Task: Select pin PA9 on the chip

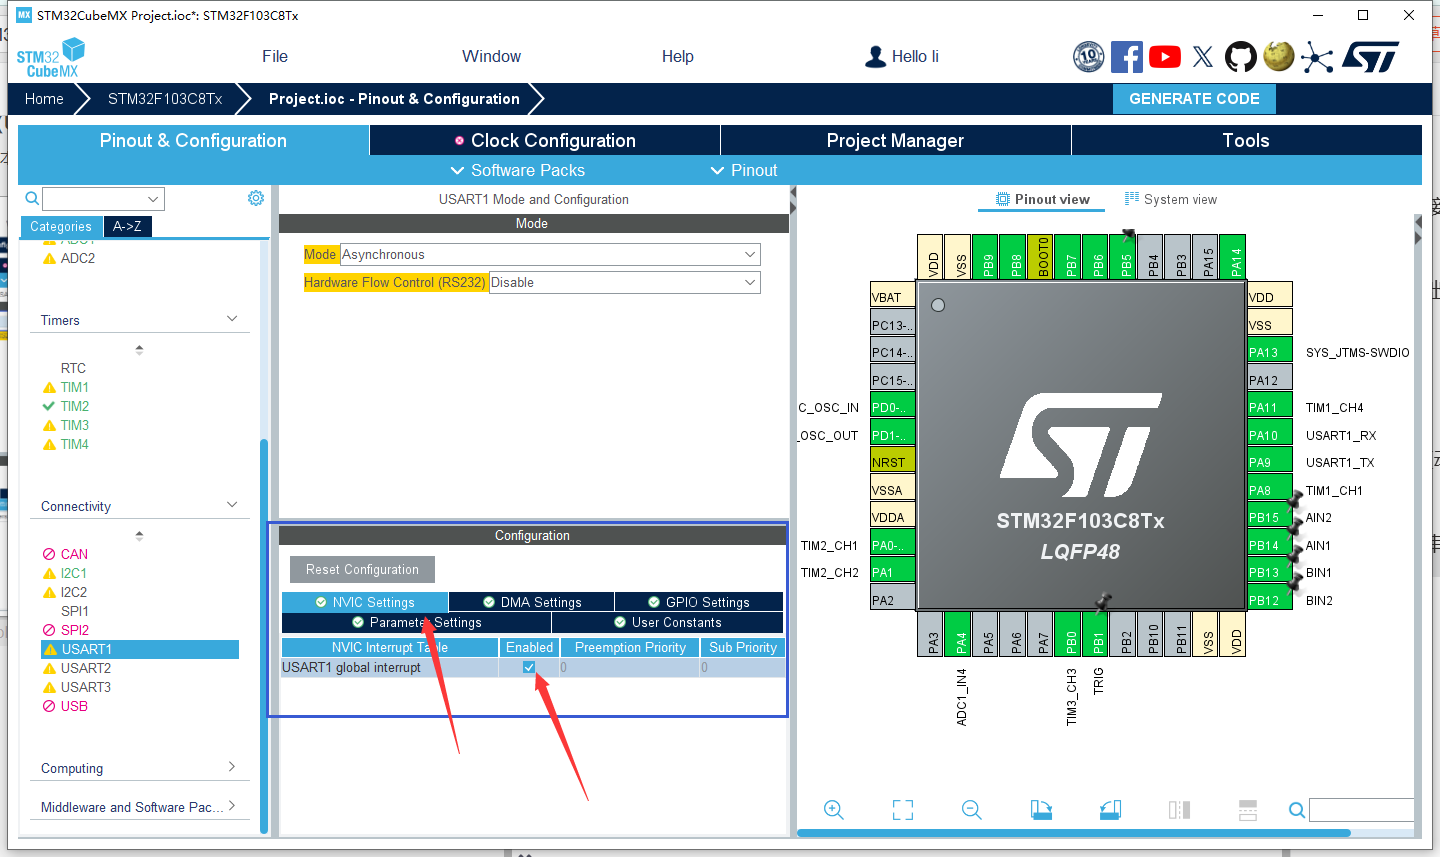Action: point(1270,462)
